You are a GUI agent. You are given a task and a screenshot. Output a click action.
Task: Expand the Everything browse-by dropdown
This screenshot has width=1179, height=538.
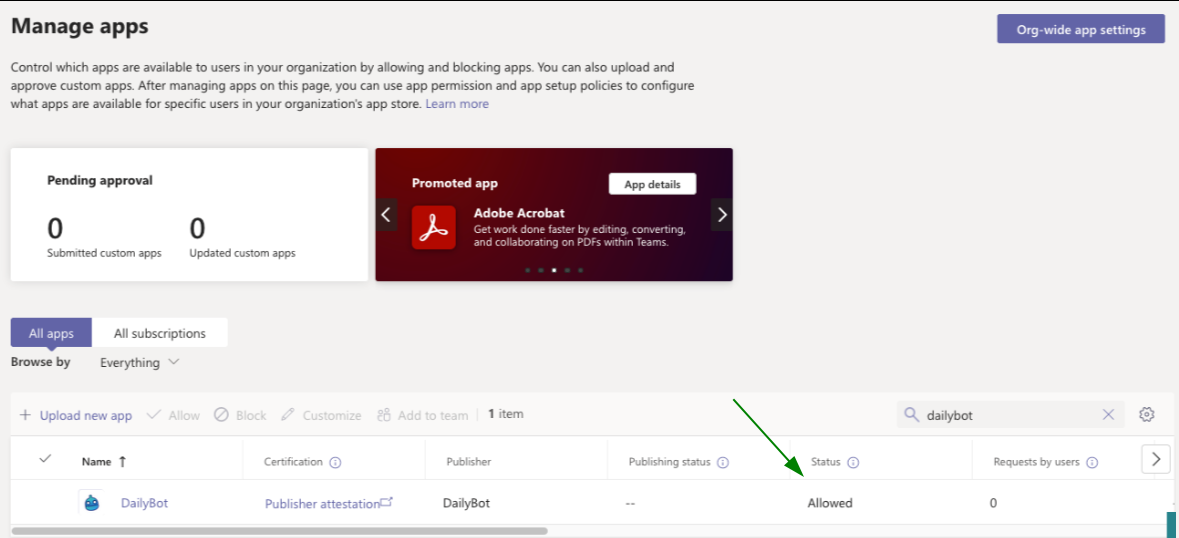pos(139,362)
